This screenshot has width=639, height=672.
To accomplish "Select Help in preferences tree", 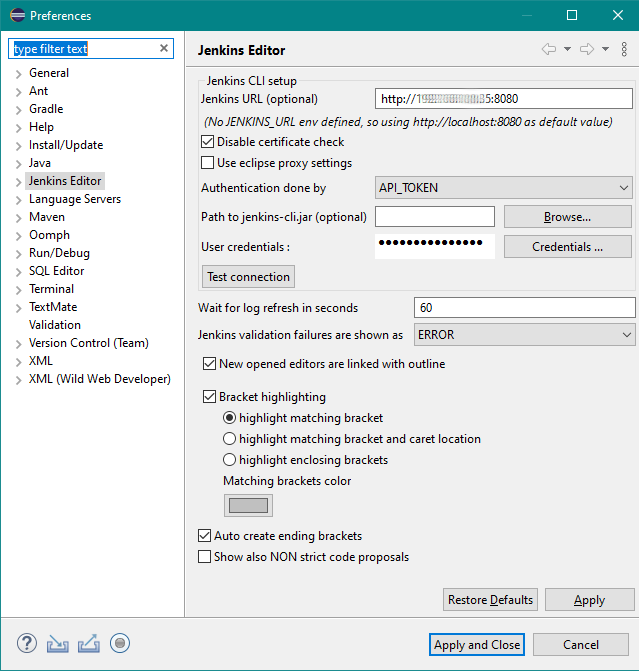I will point(41,127).
